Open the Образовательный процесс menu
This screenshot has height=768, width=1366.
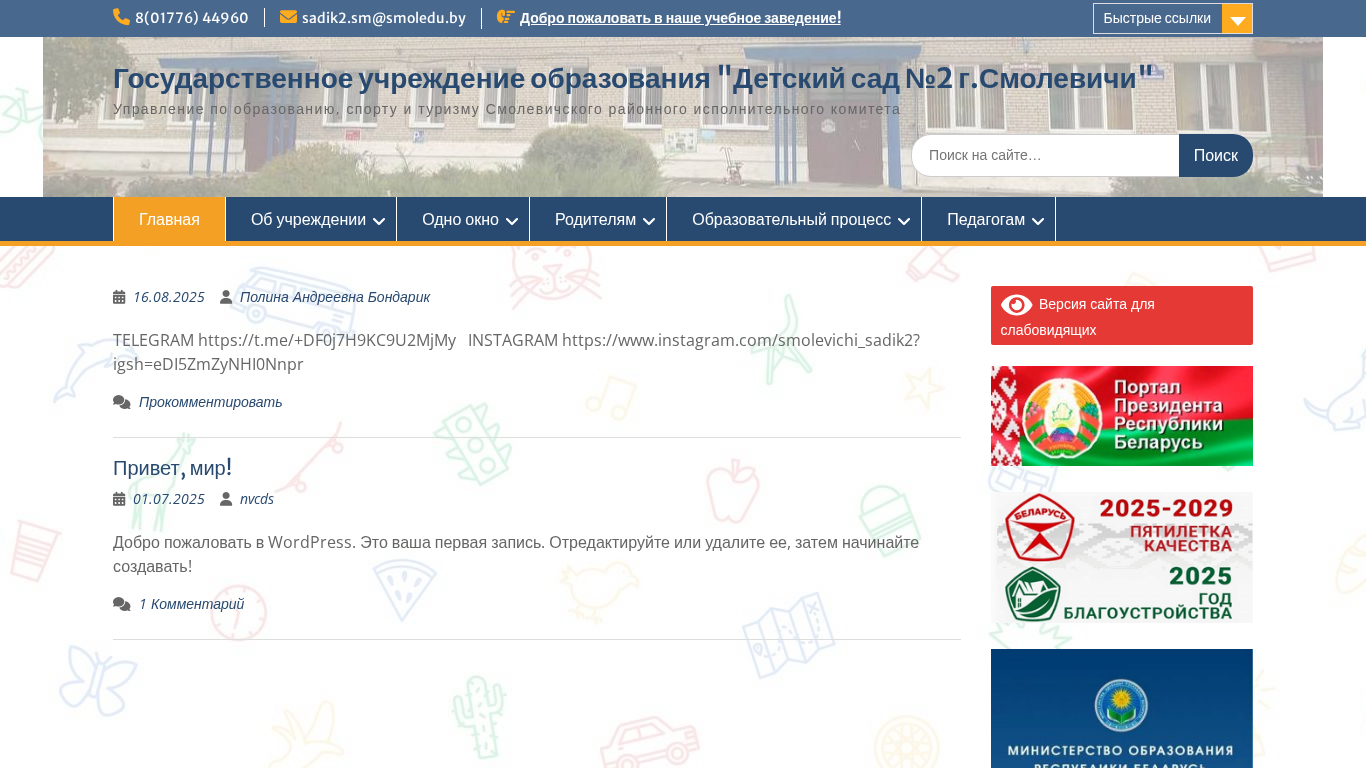[794, 220]
